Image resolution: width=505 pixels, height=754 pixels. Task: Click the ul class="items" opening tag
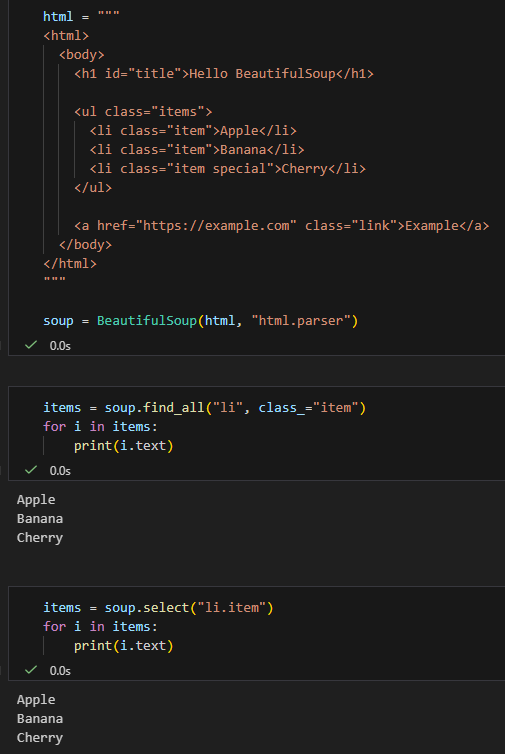[x=143, y=112]
